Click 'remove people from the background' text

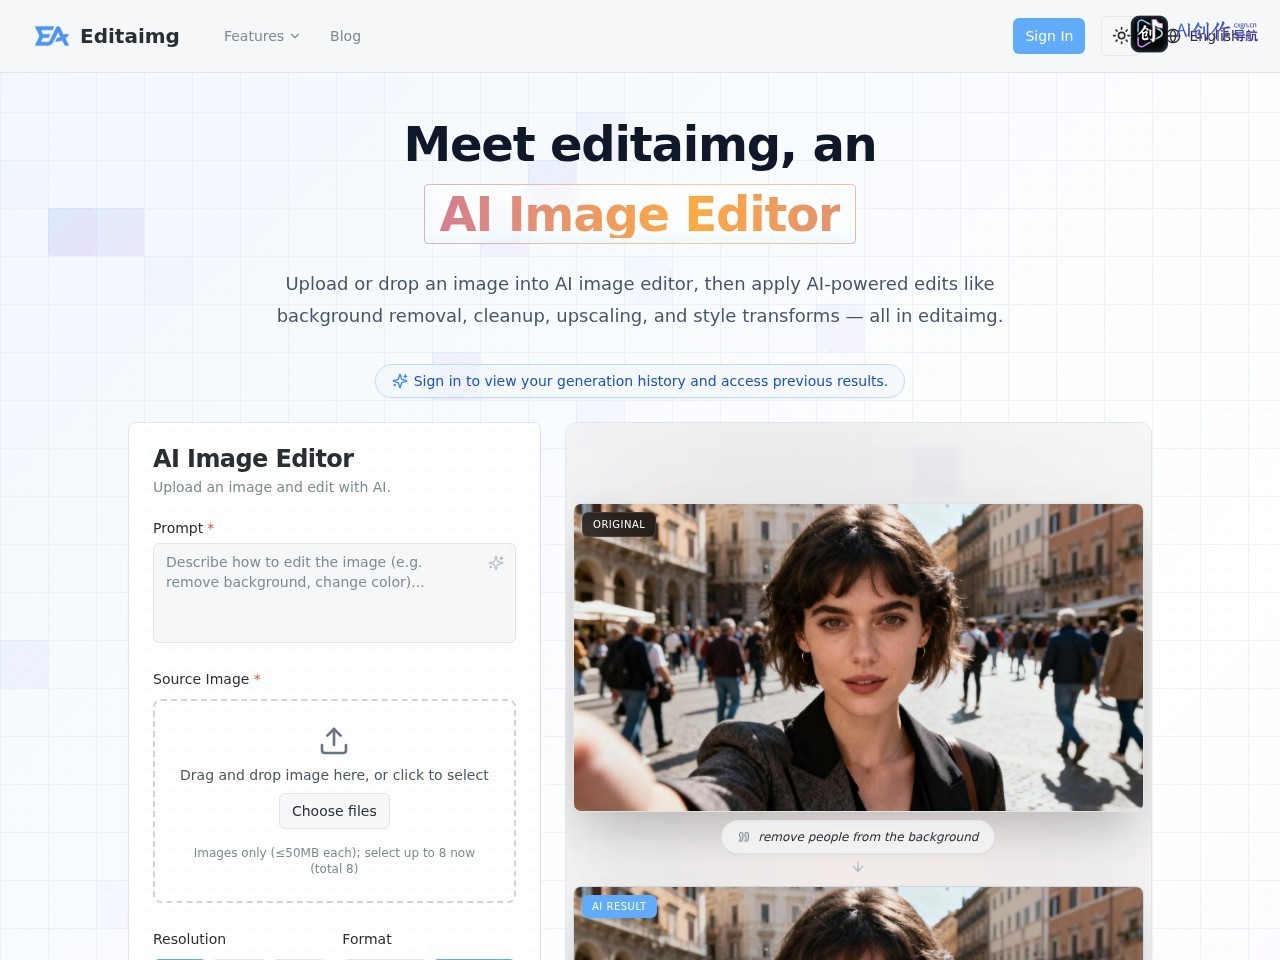(x=868, y=837)
